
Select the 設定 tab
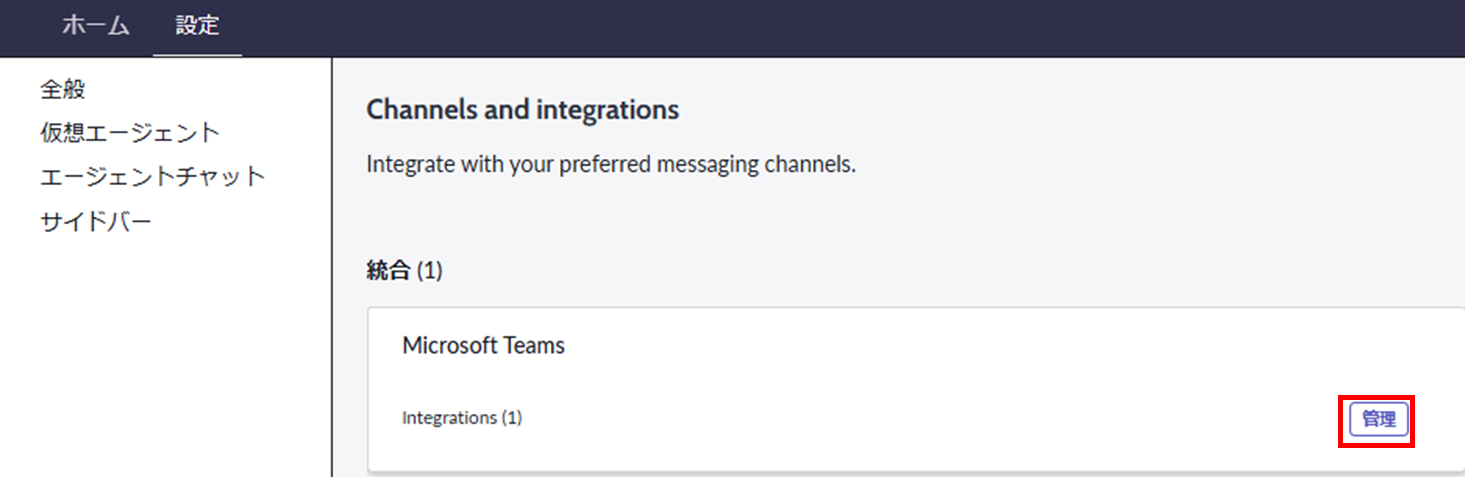[197, 27]
